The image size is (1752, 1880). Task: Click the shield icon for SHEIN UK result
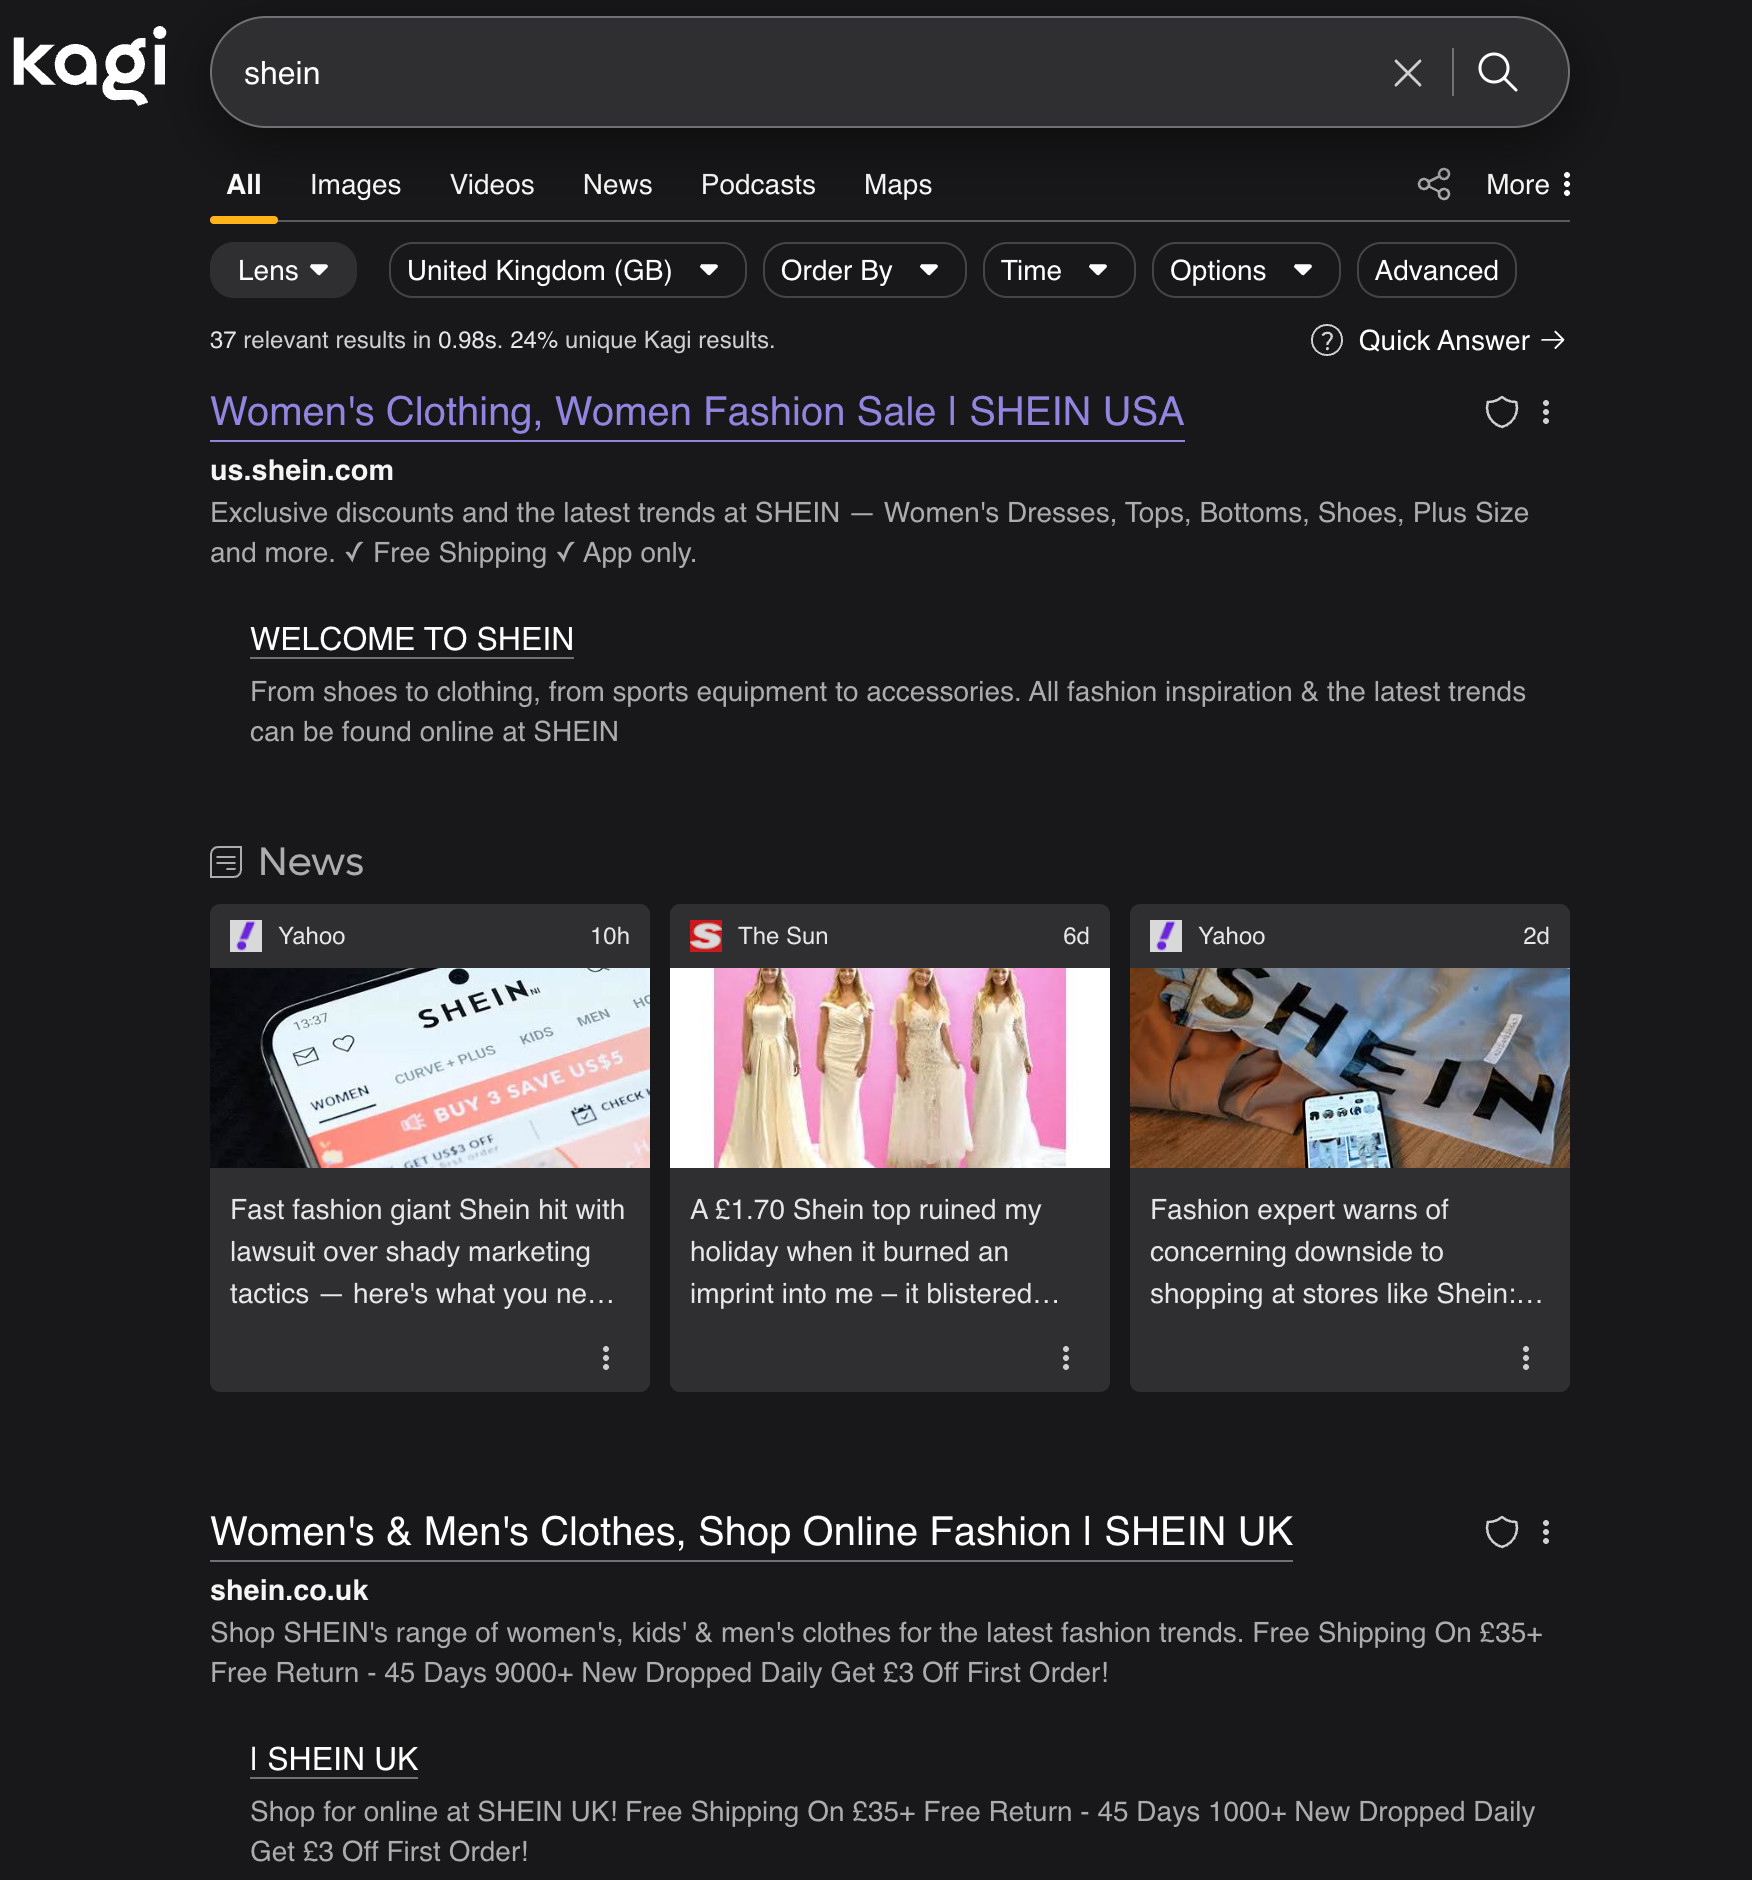coord(1500,1532)
